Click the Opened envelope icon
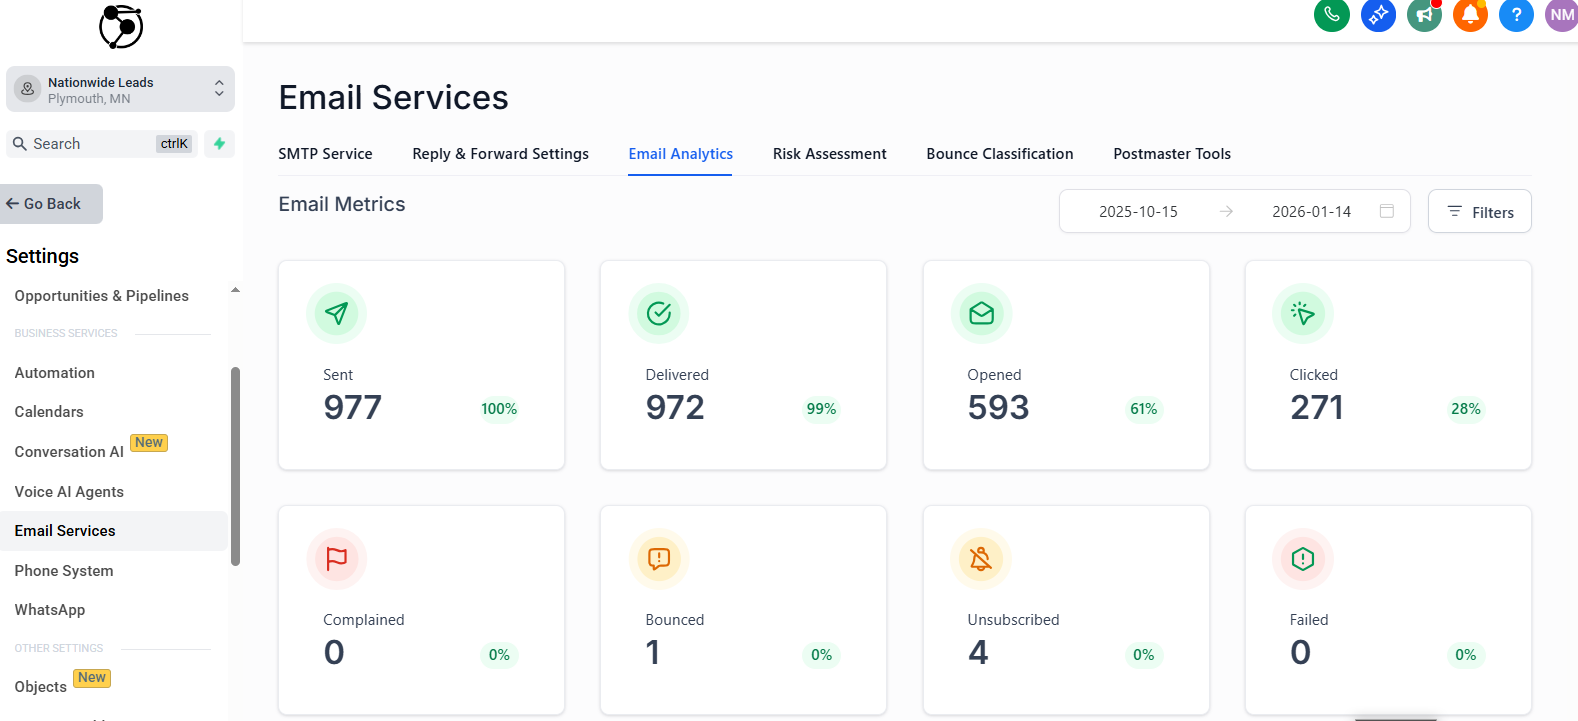Image resolution: width=1578 pixels, height=721 pixels. coord(981,313)
